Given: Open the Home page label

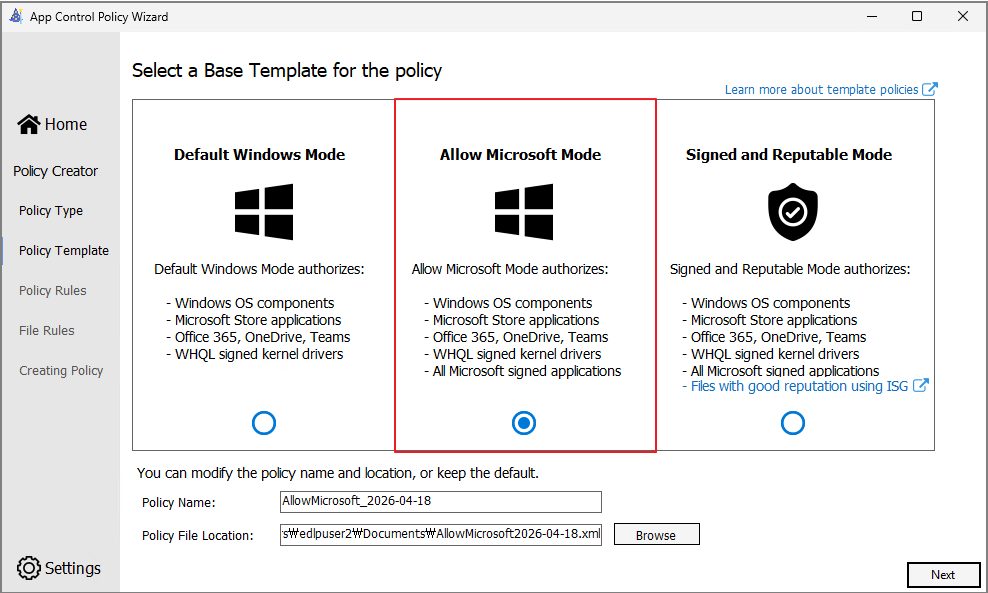Looking at the screenshot, I should pyautogui.click(x=66, y=124).
